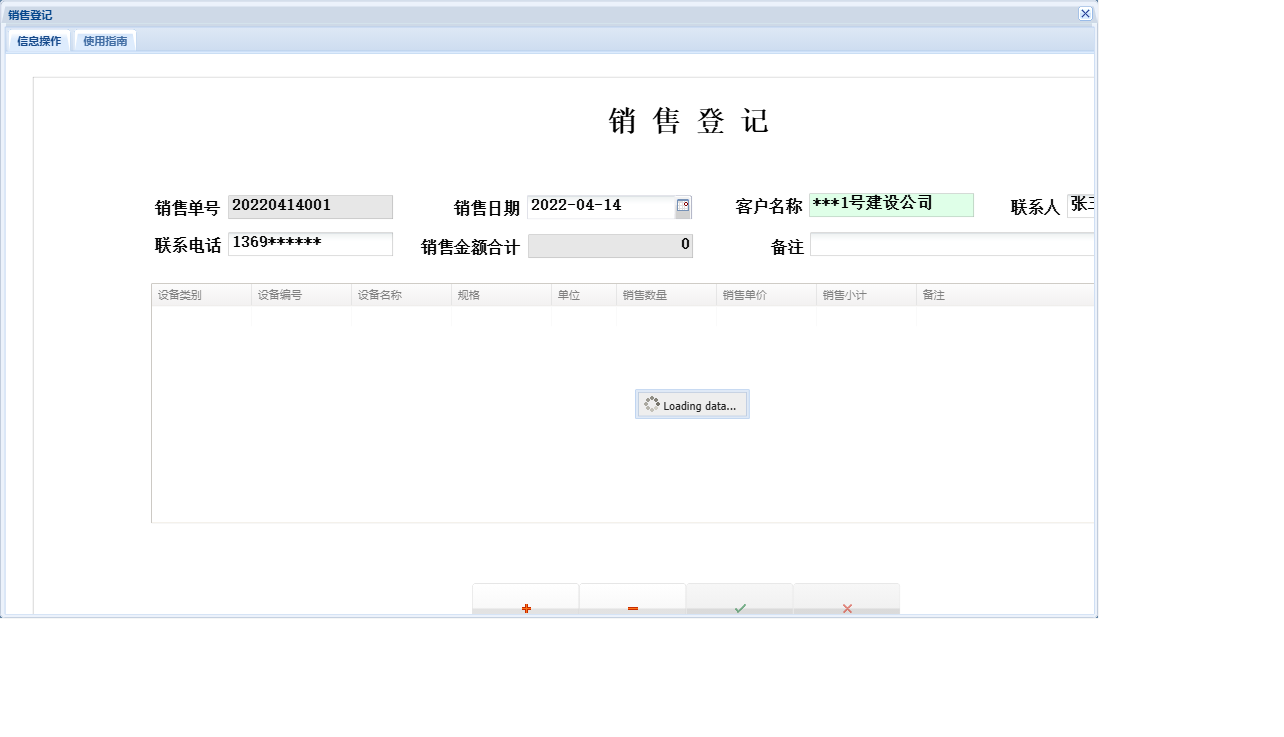1284x737 pixels.
Task: Click the 客户名称 field showing ***1号建设公司
Action: coord(890,205)
